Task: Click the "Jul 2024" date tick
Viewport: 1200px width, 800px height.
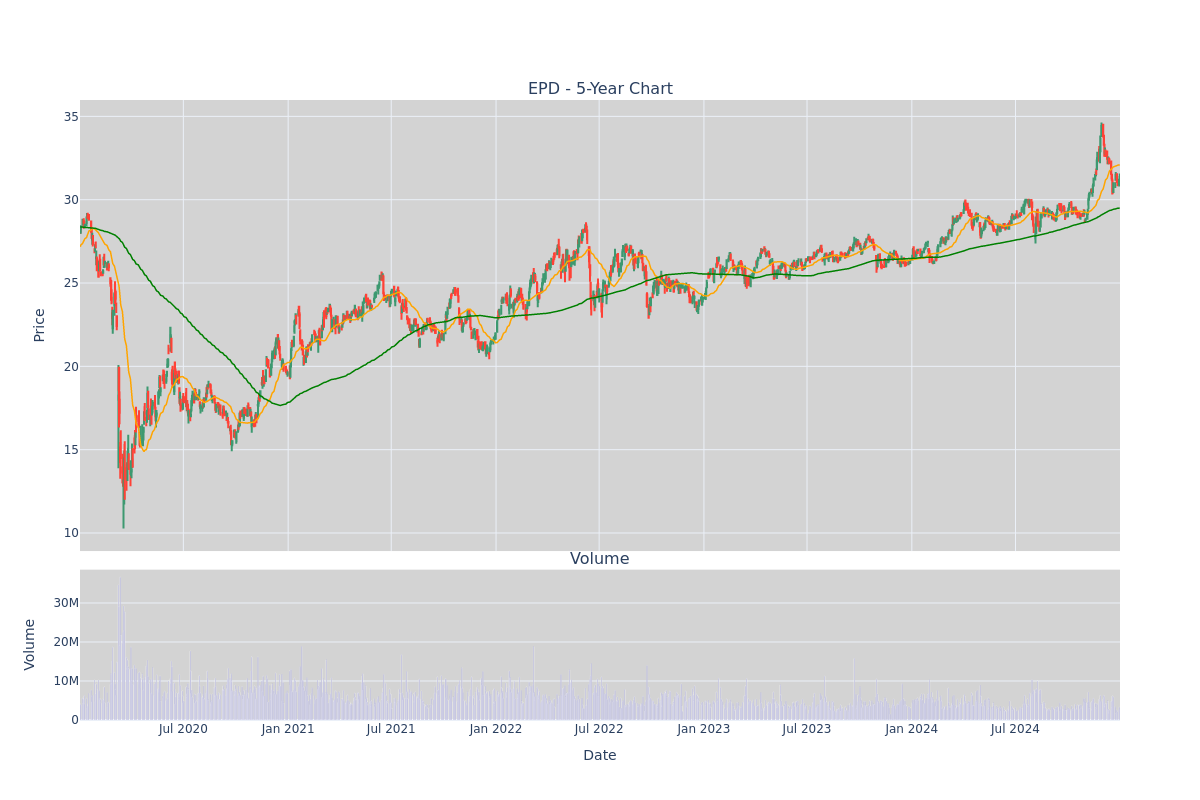Action: click(x=1015, y=729)
